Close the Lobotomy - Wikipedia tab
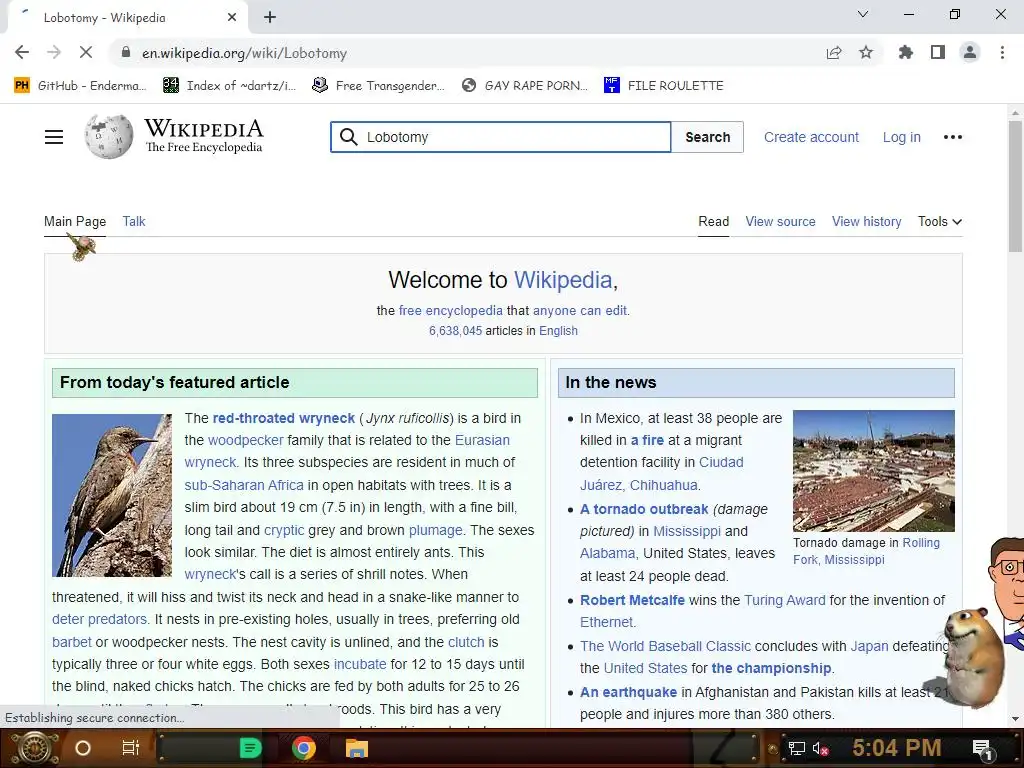 [232, 17]
